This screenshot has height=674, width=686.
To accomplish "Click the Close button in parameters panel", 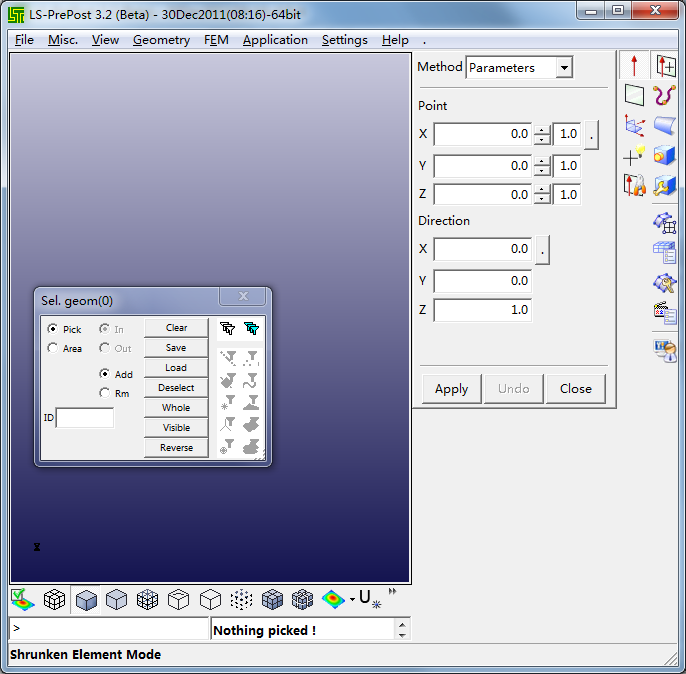I will 576,388.
